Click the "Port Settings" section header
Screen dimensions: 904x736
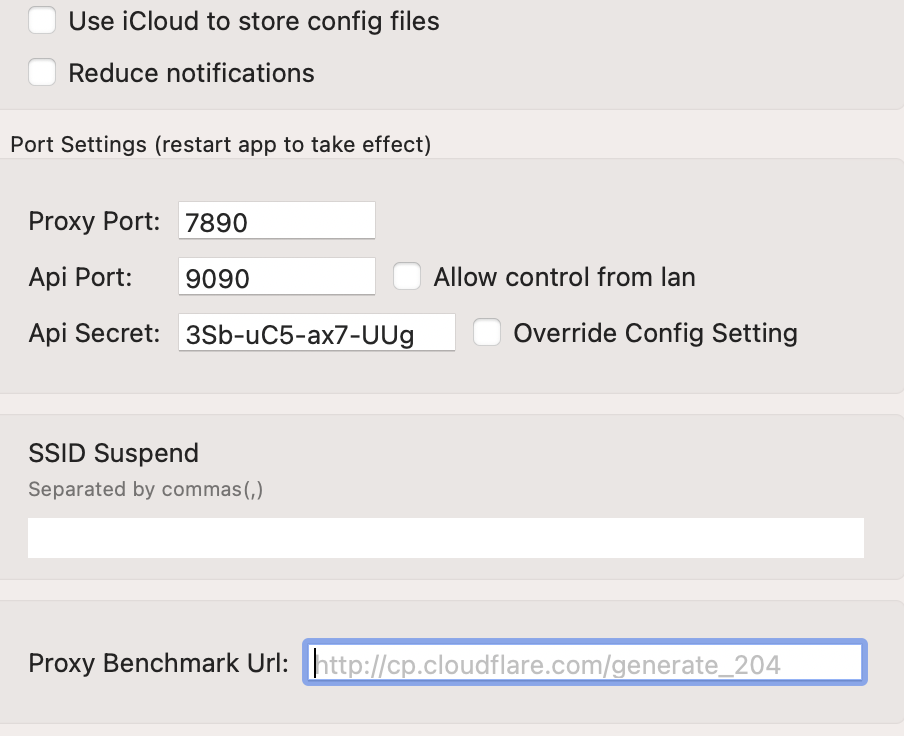219,144
